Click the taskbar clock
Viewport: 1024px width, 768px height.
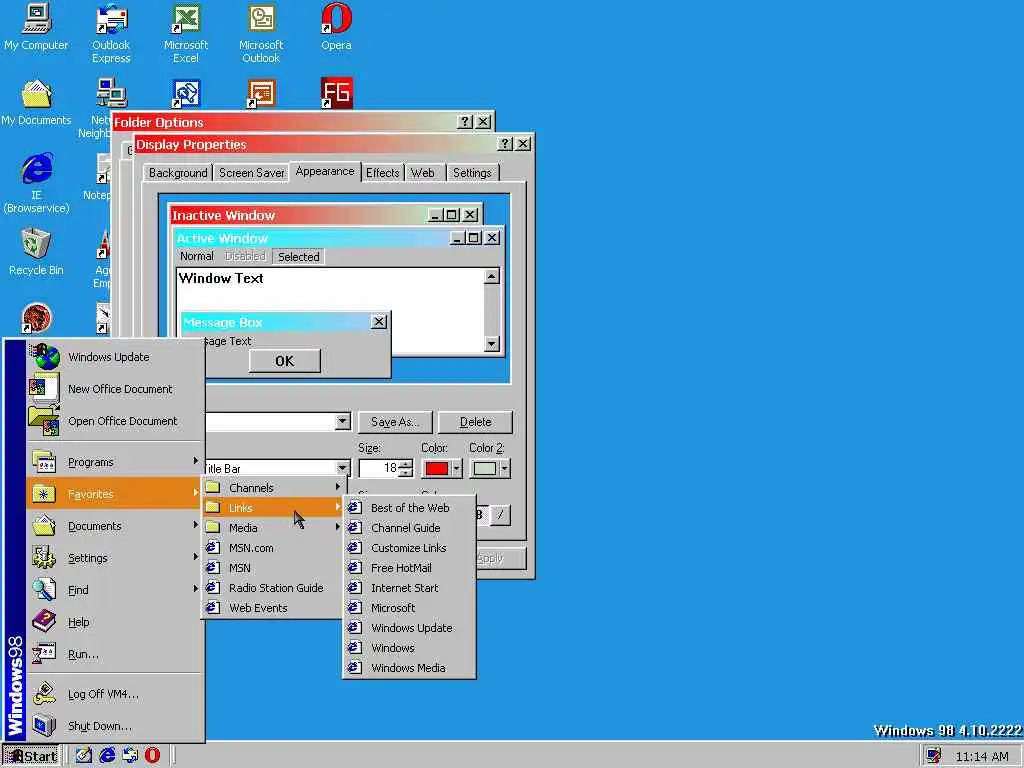[982, 756]
